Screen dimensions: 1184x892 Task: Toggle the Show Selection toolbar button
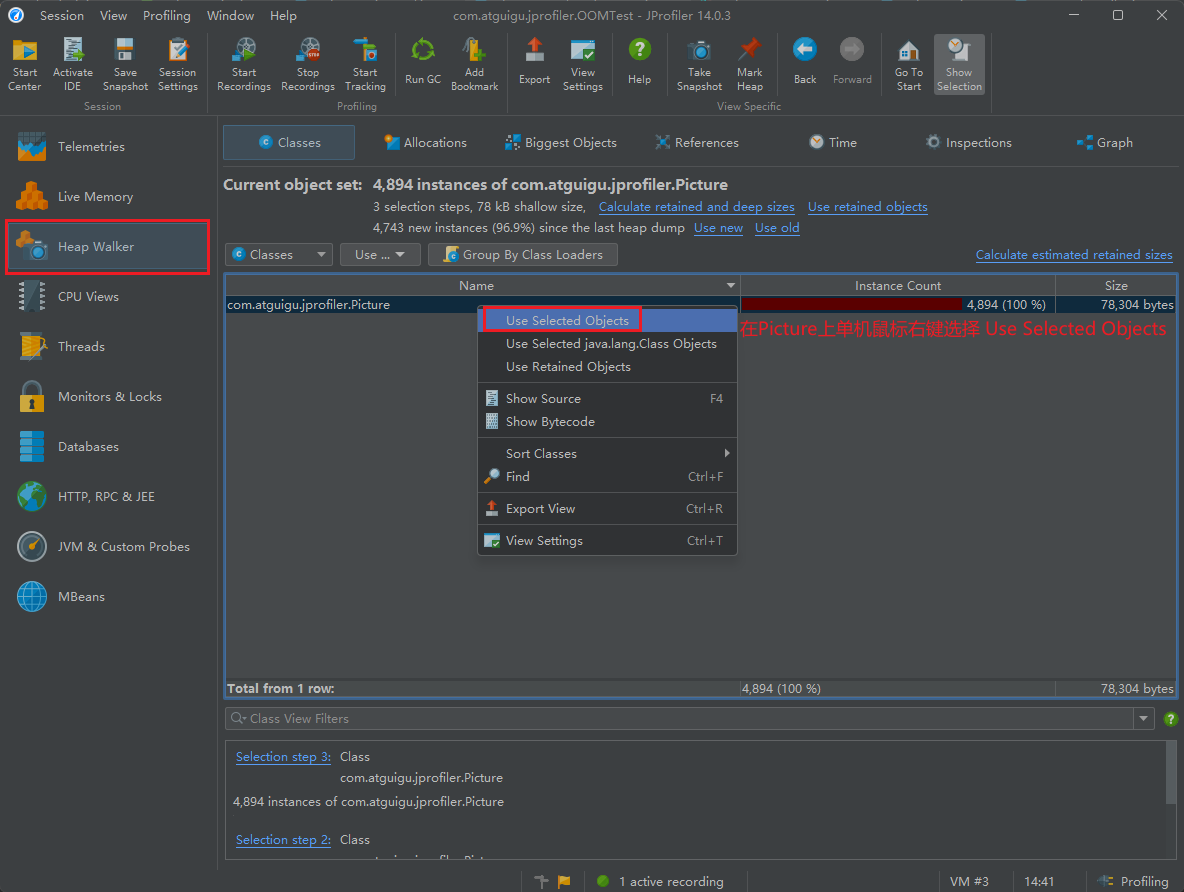(x=959, y=65)
